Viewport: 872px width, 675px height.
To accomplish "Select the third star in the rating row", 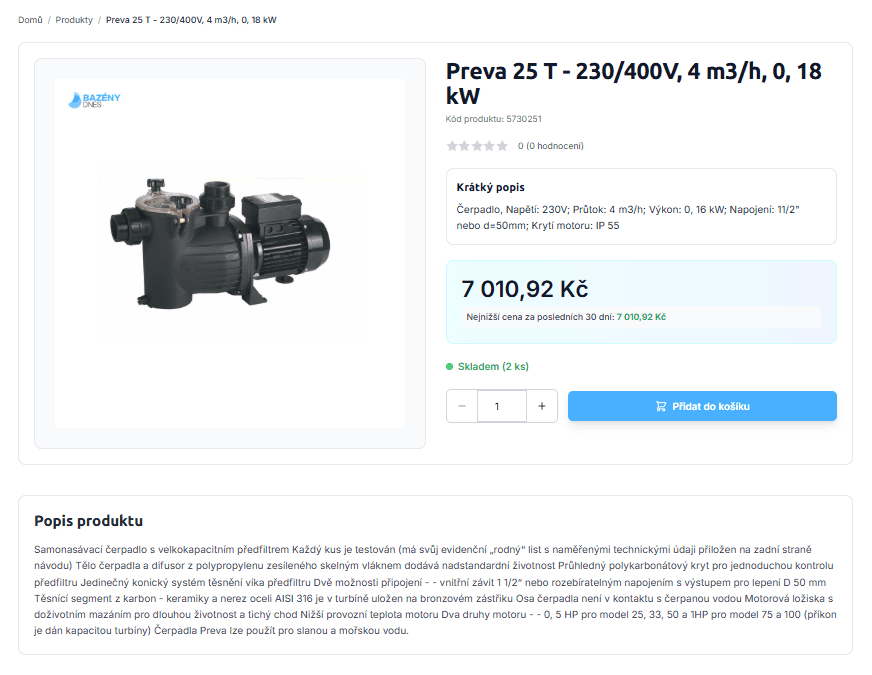I will pyautogui.click(x=478, y=145).
